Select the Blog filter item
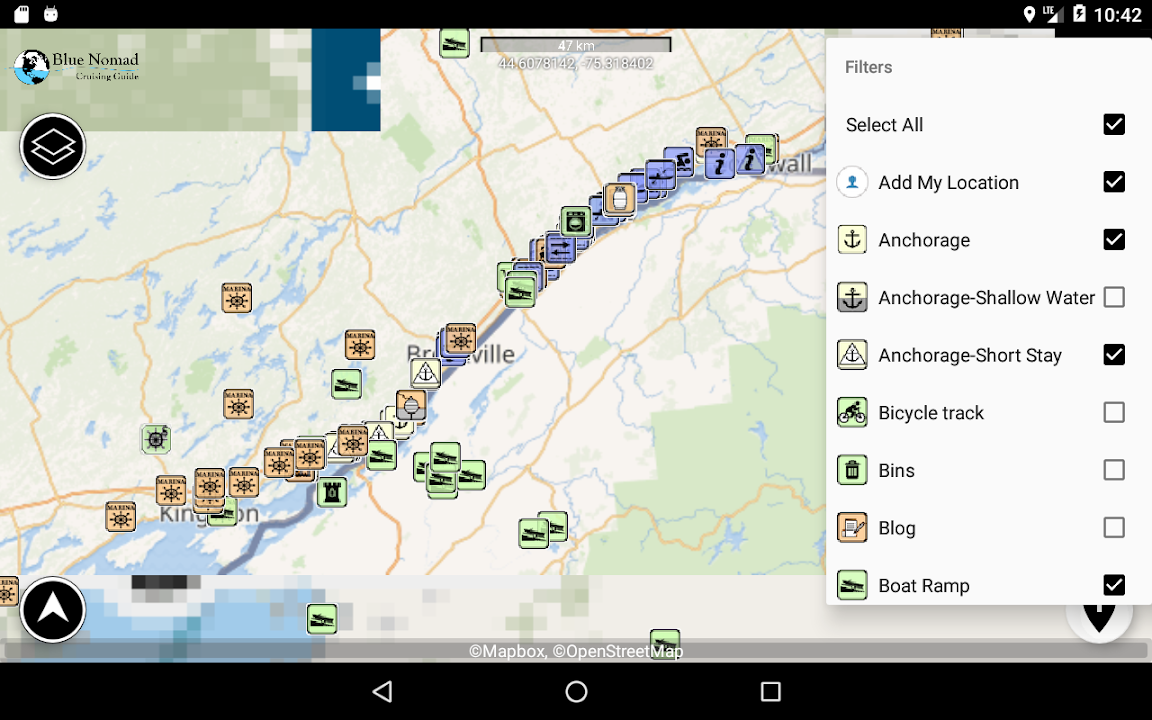Screen dimensions: 1152x720 click(x=897, y=528)
